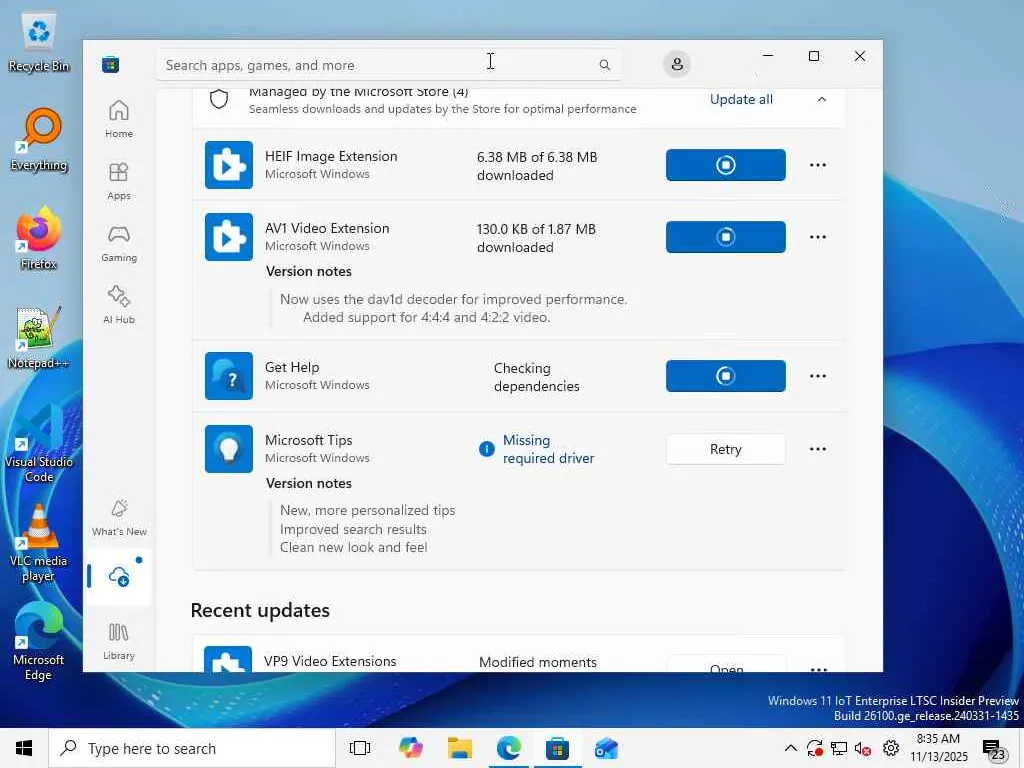Open more options for HEIF Image Extension

click(818, 165)
